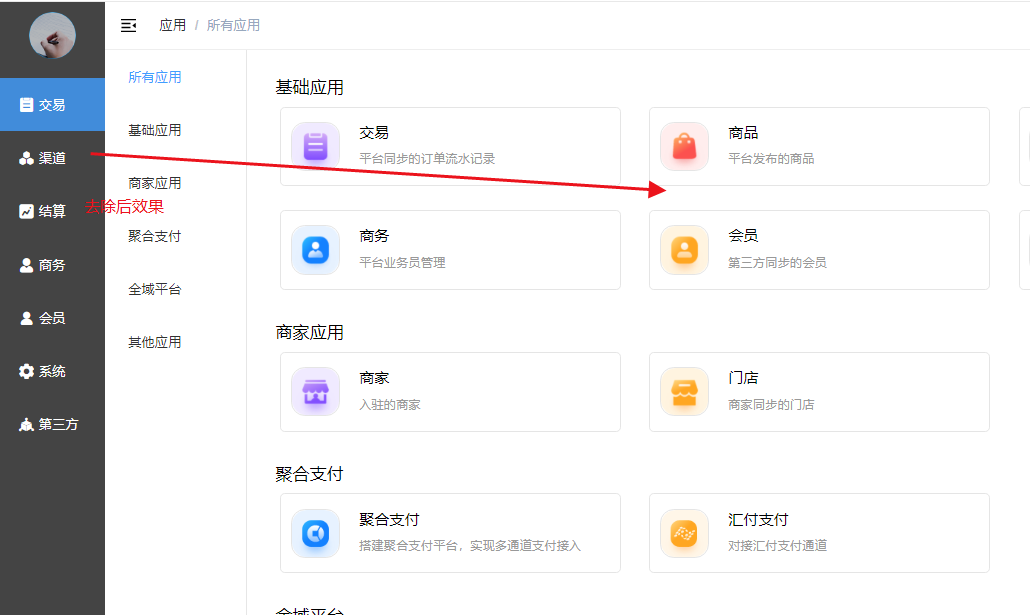Click the 应用 breadcrumb link
This screenshot has width=1030, height=615.
pyautogui.click(x=172, y=25)
